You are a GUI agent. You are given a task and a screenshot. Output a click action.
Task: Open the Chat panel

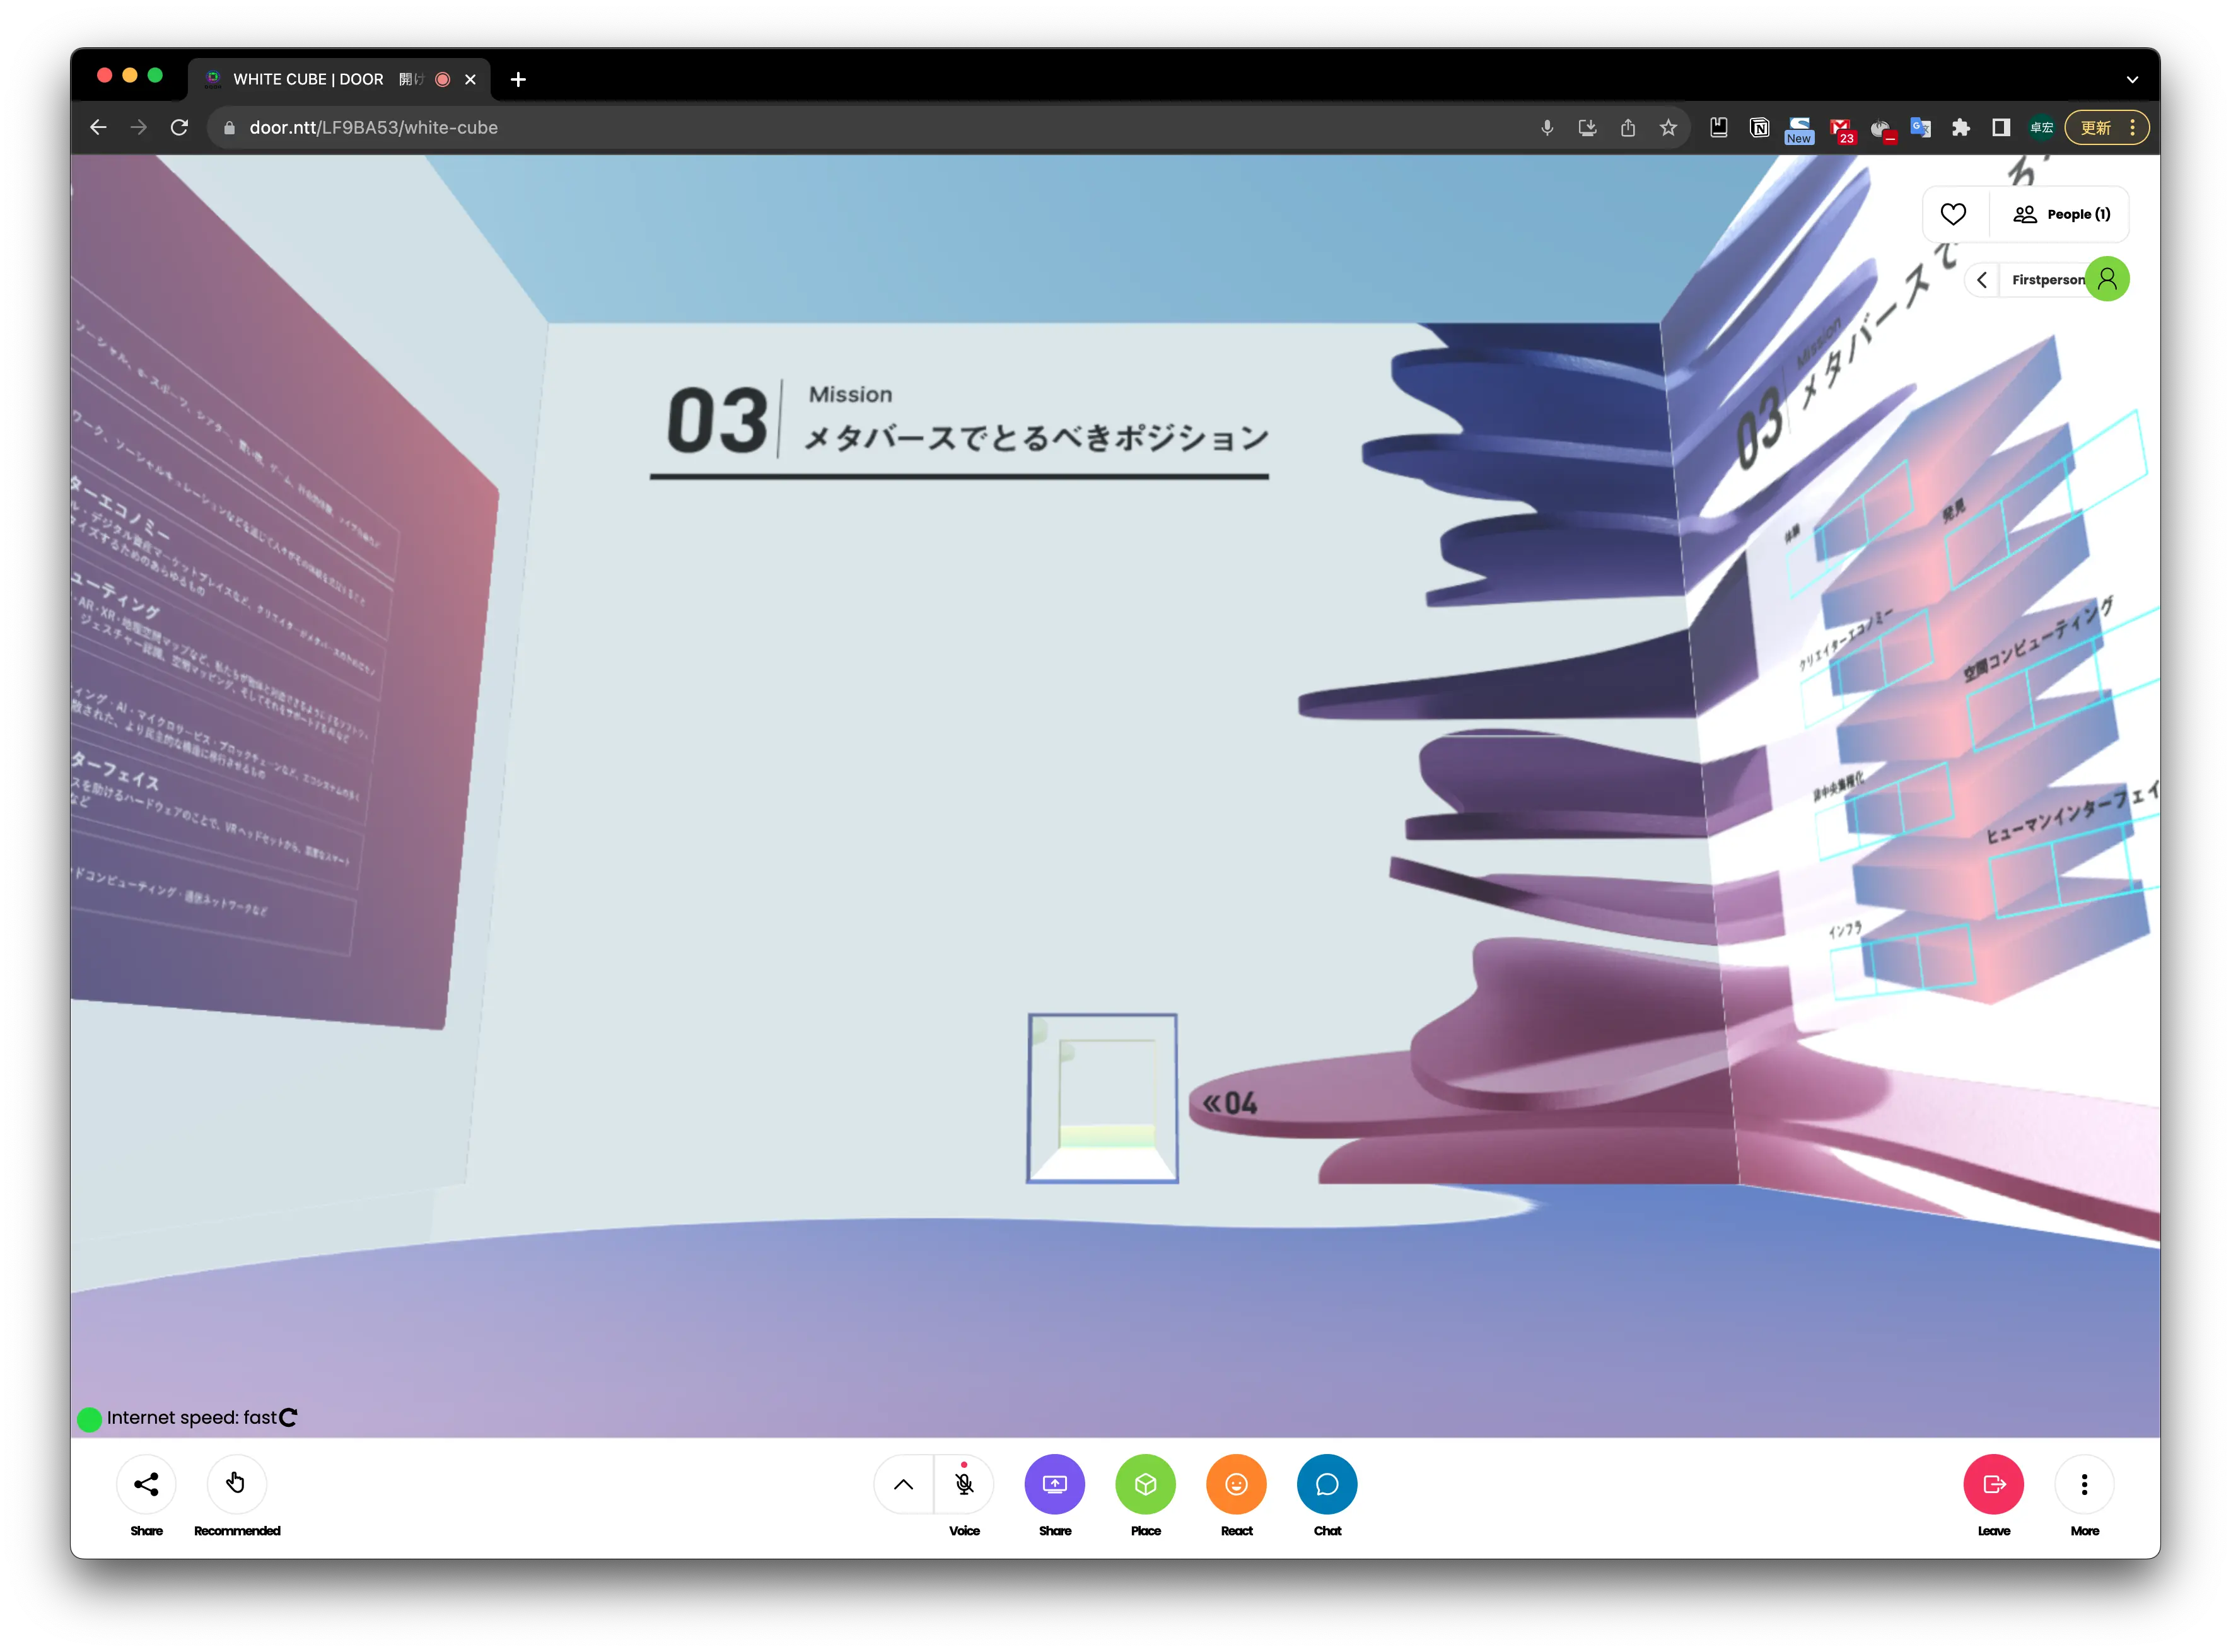(1327, 1484)
